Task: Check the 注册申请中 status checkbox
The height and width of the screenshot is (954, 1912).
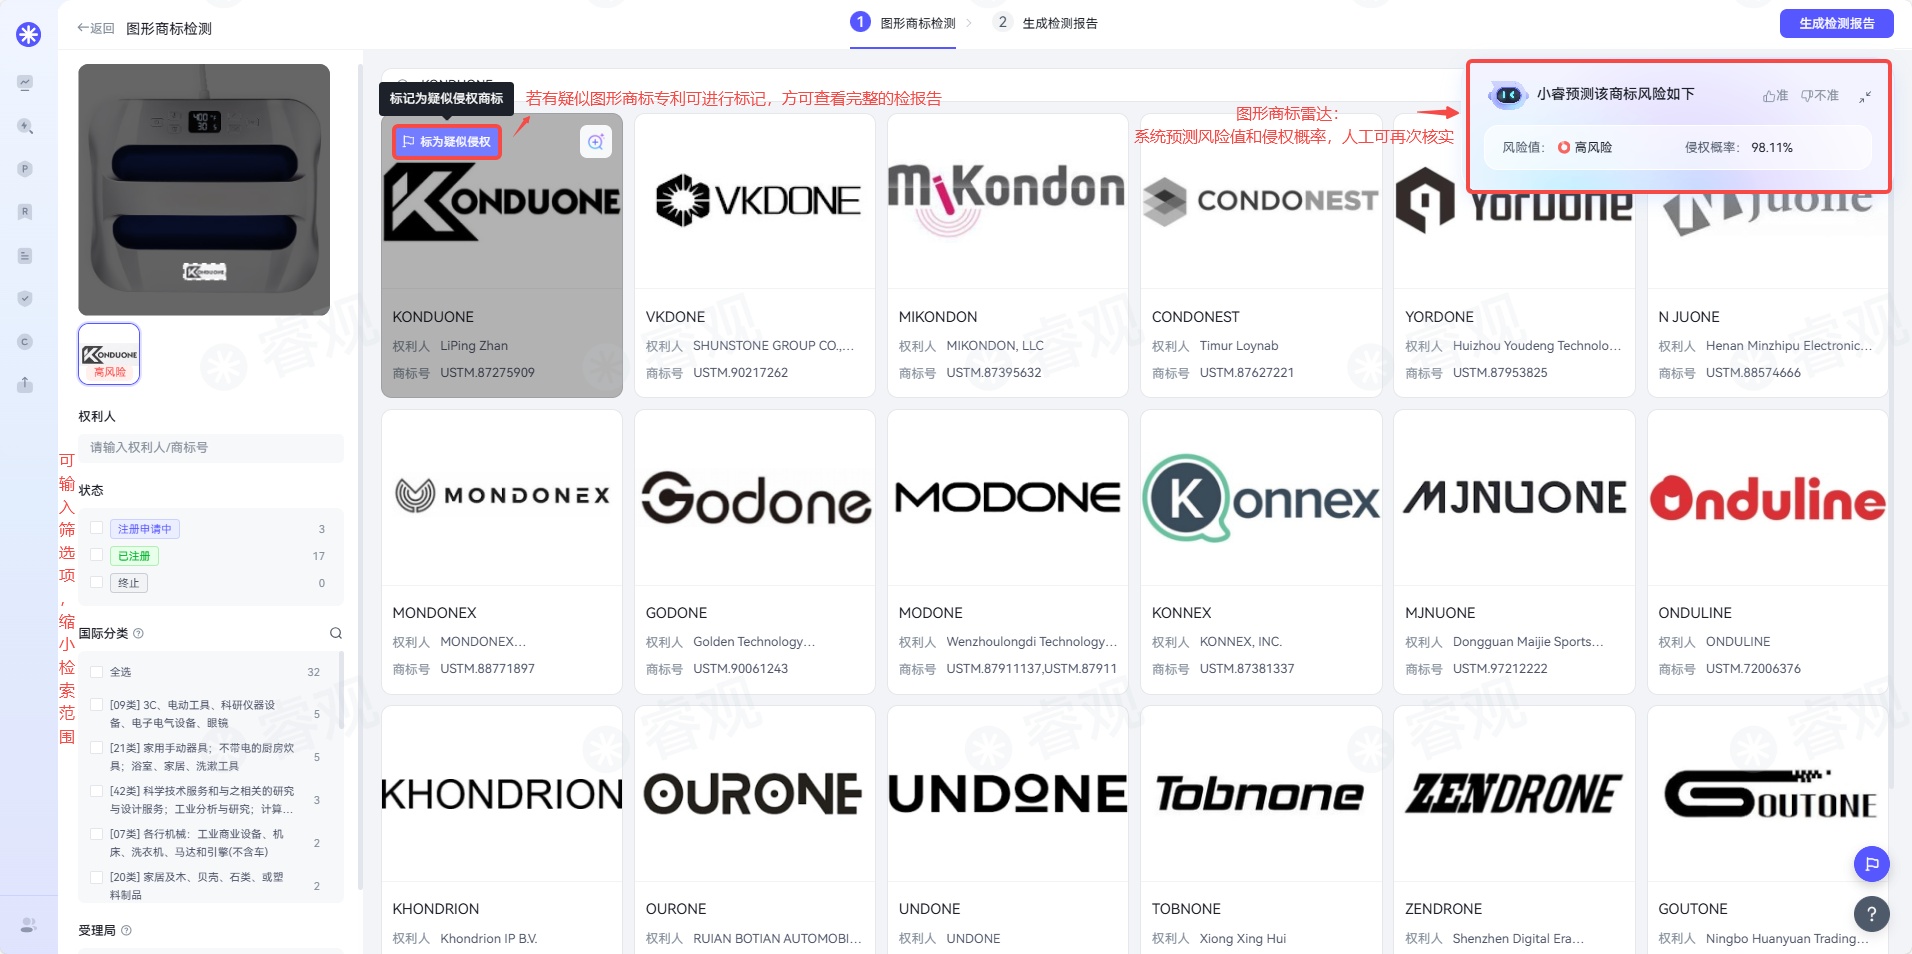Action: point(97,528)
